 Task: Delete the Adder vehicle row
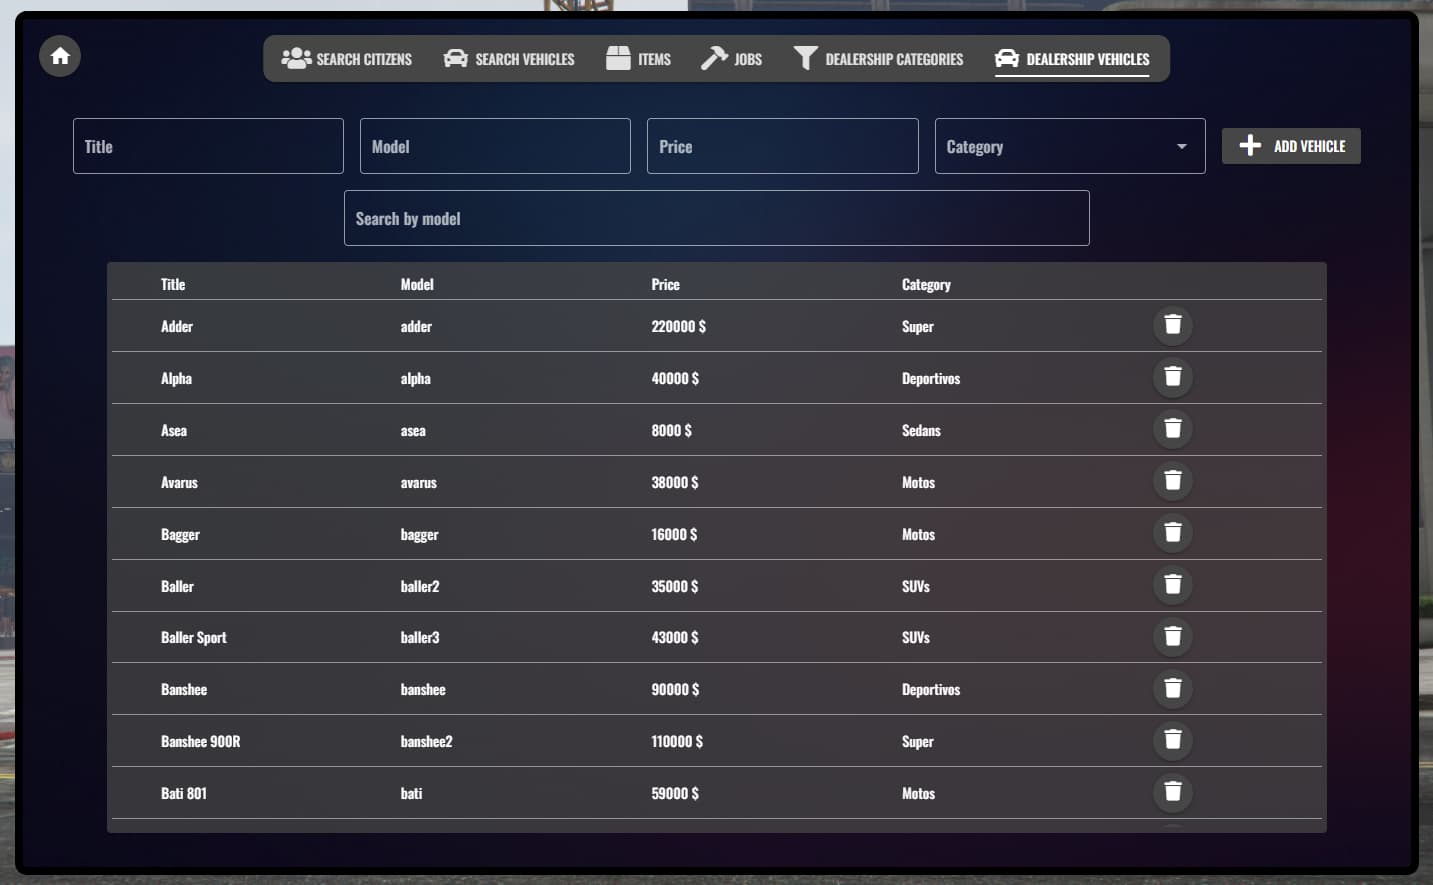pos(1173,325)
